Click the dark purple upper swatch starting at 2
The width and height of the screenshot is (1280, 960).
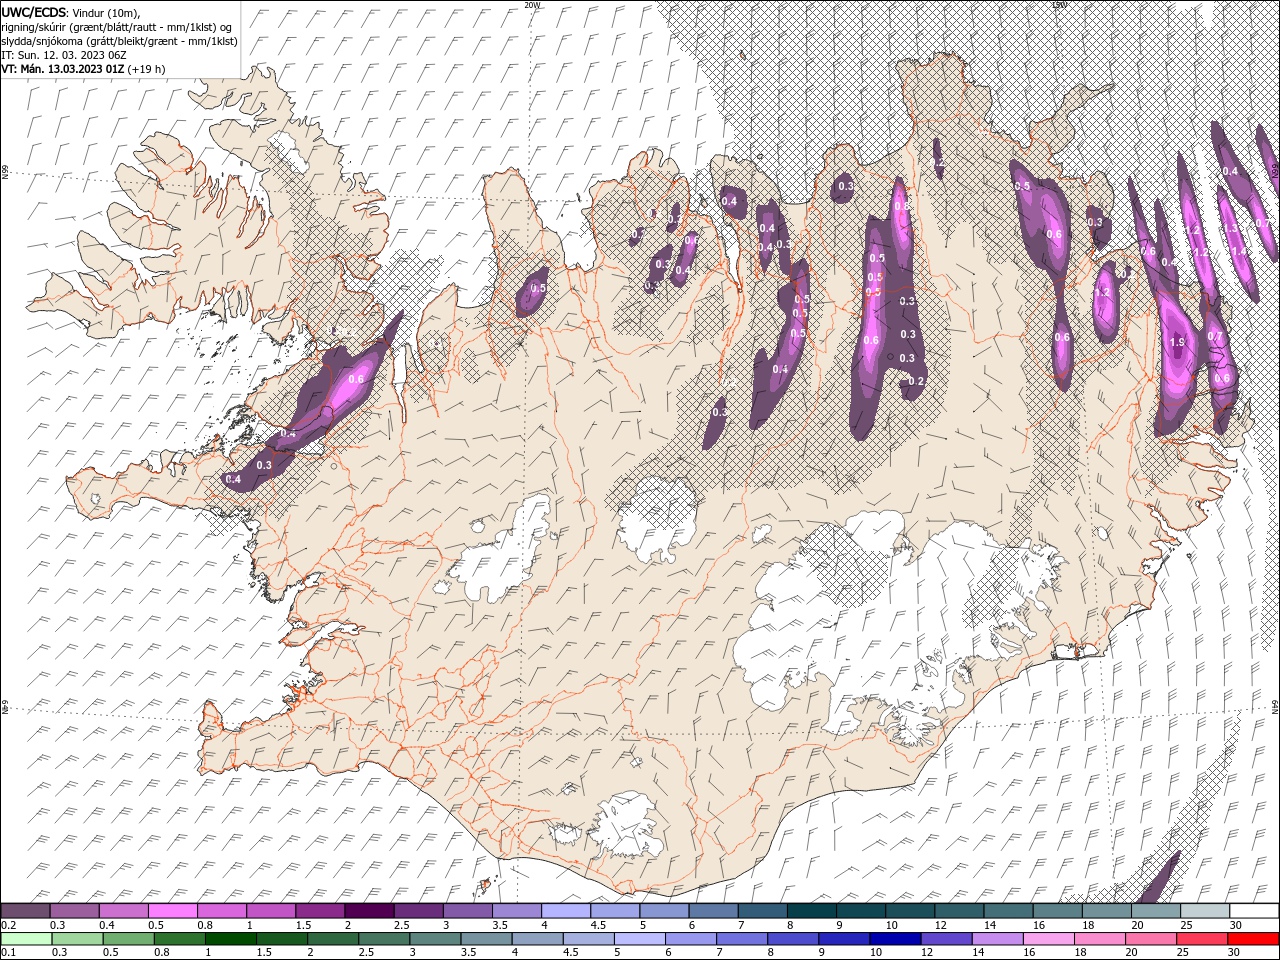pos(368,911)
